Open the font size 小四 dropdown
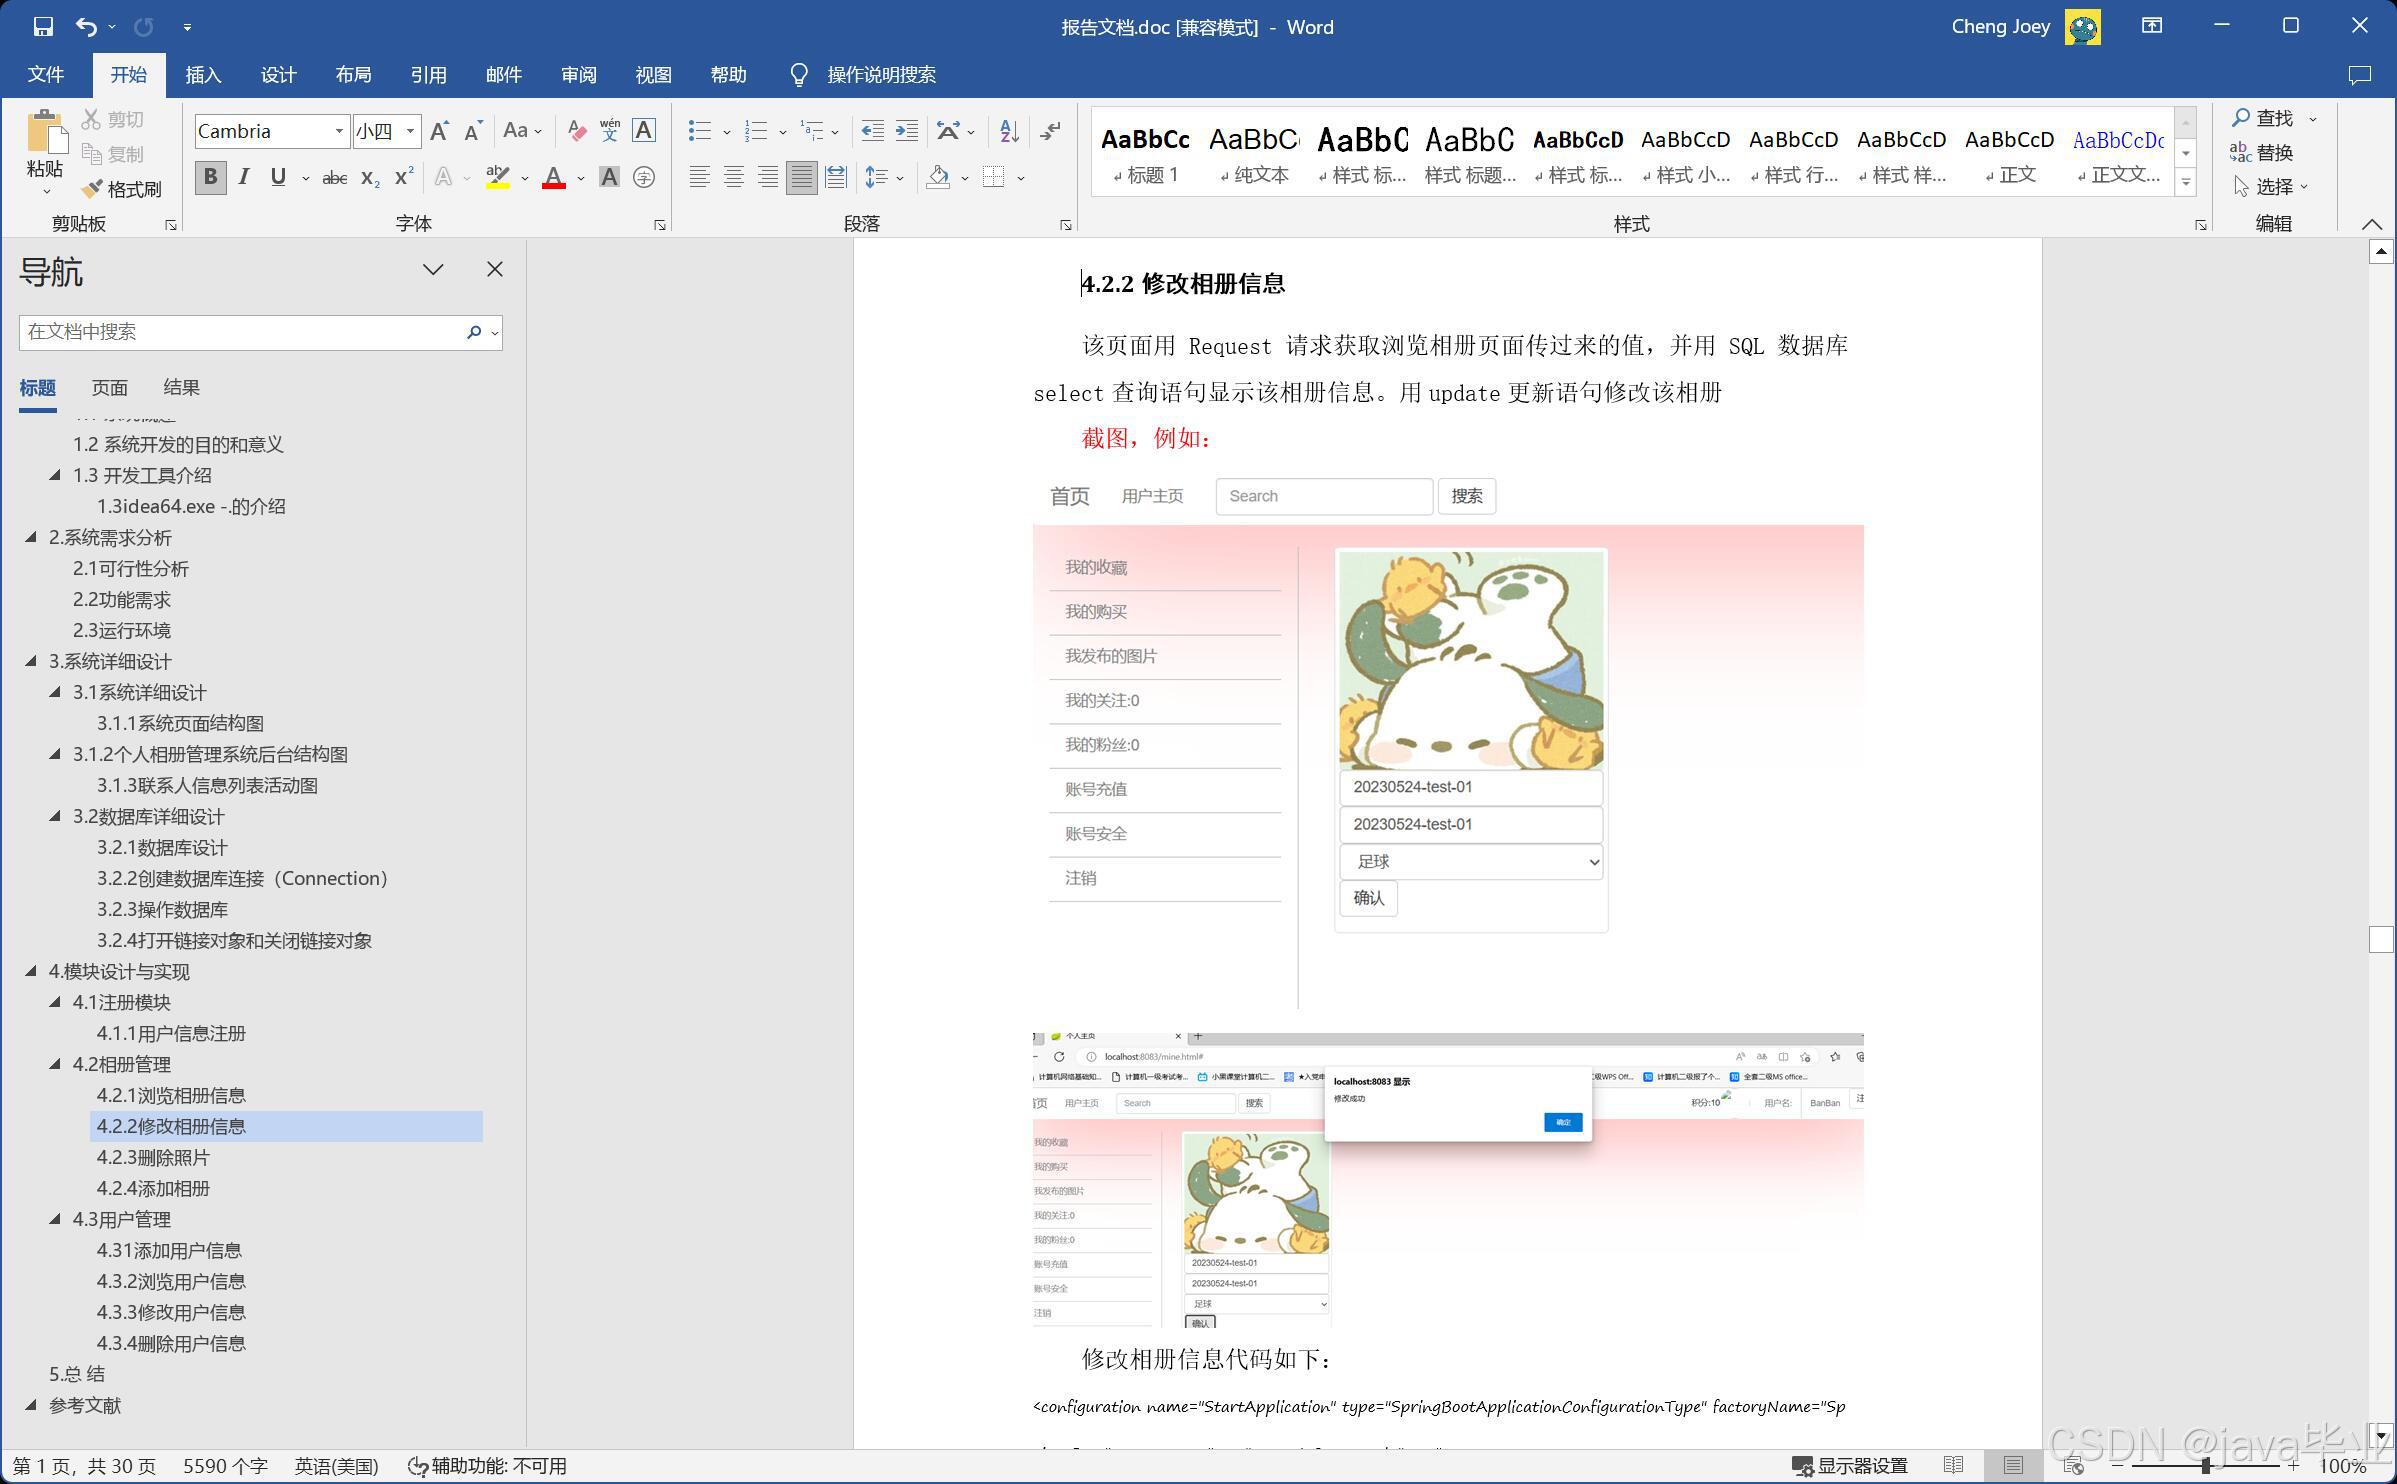This screenshot has height=1484, width=2397. (410, 131)
